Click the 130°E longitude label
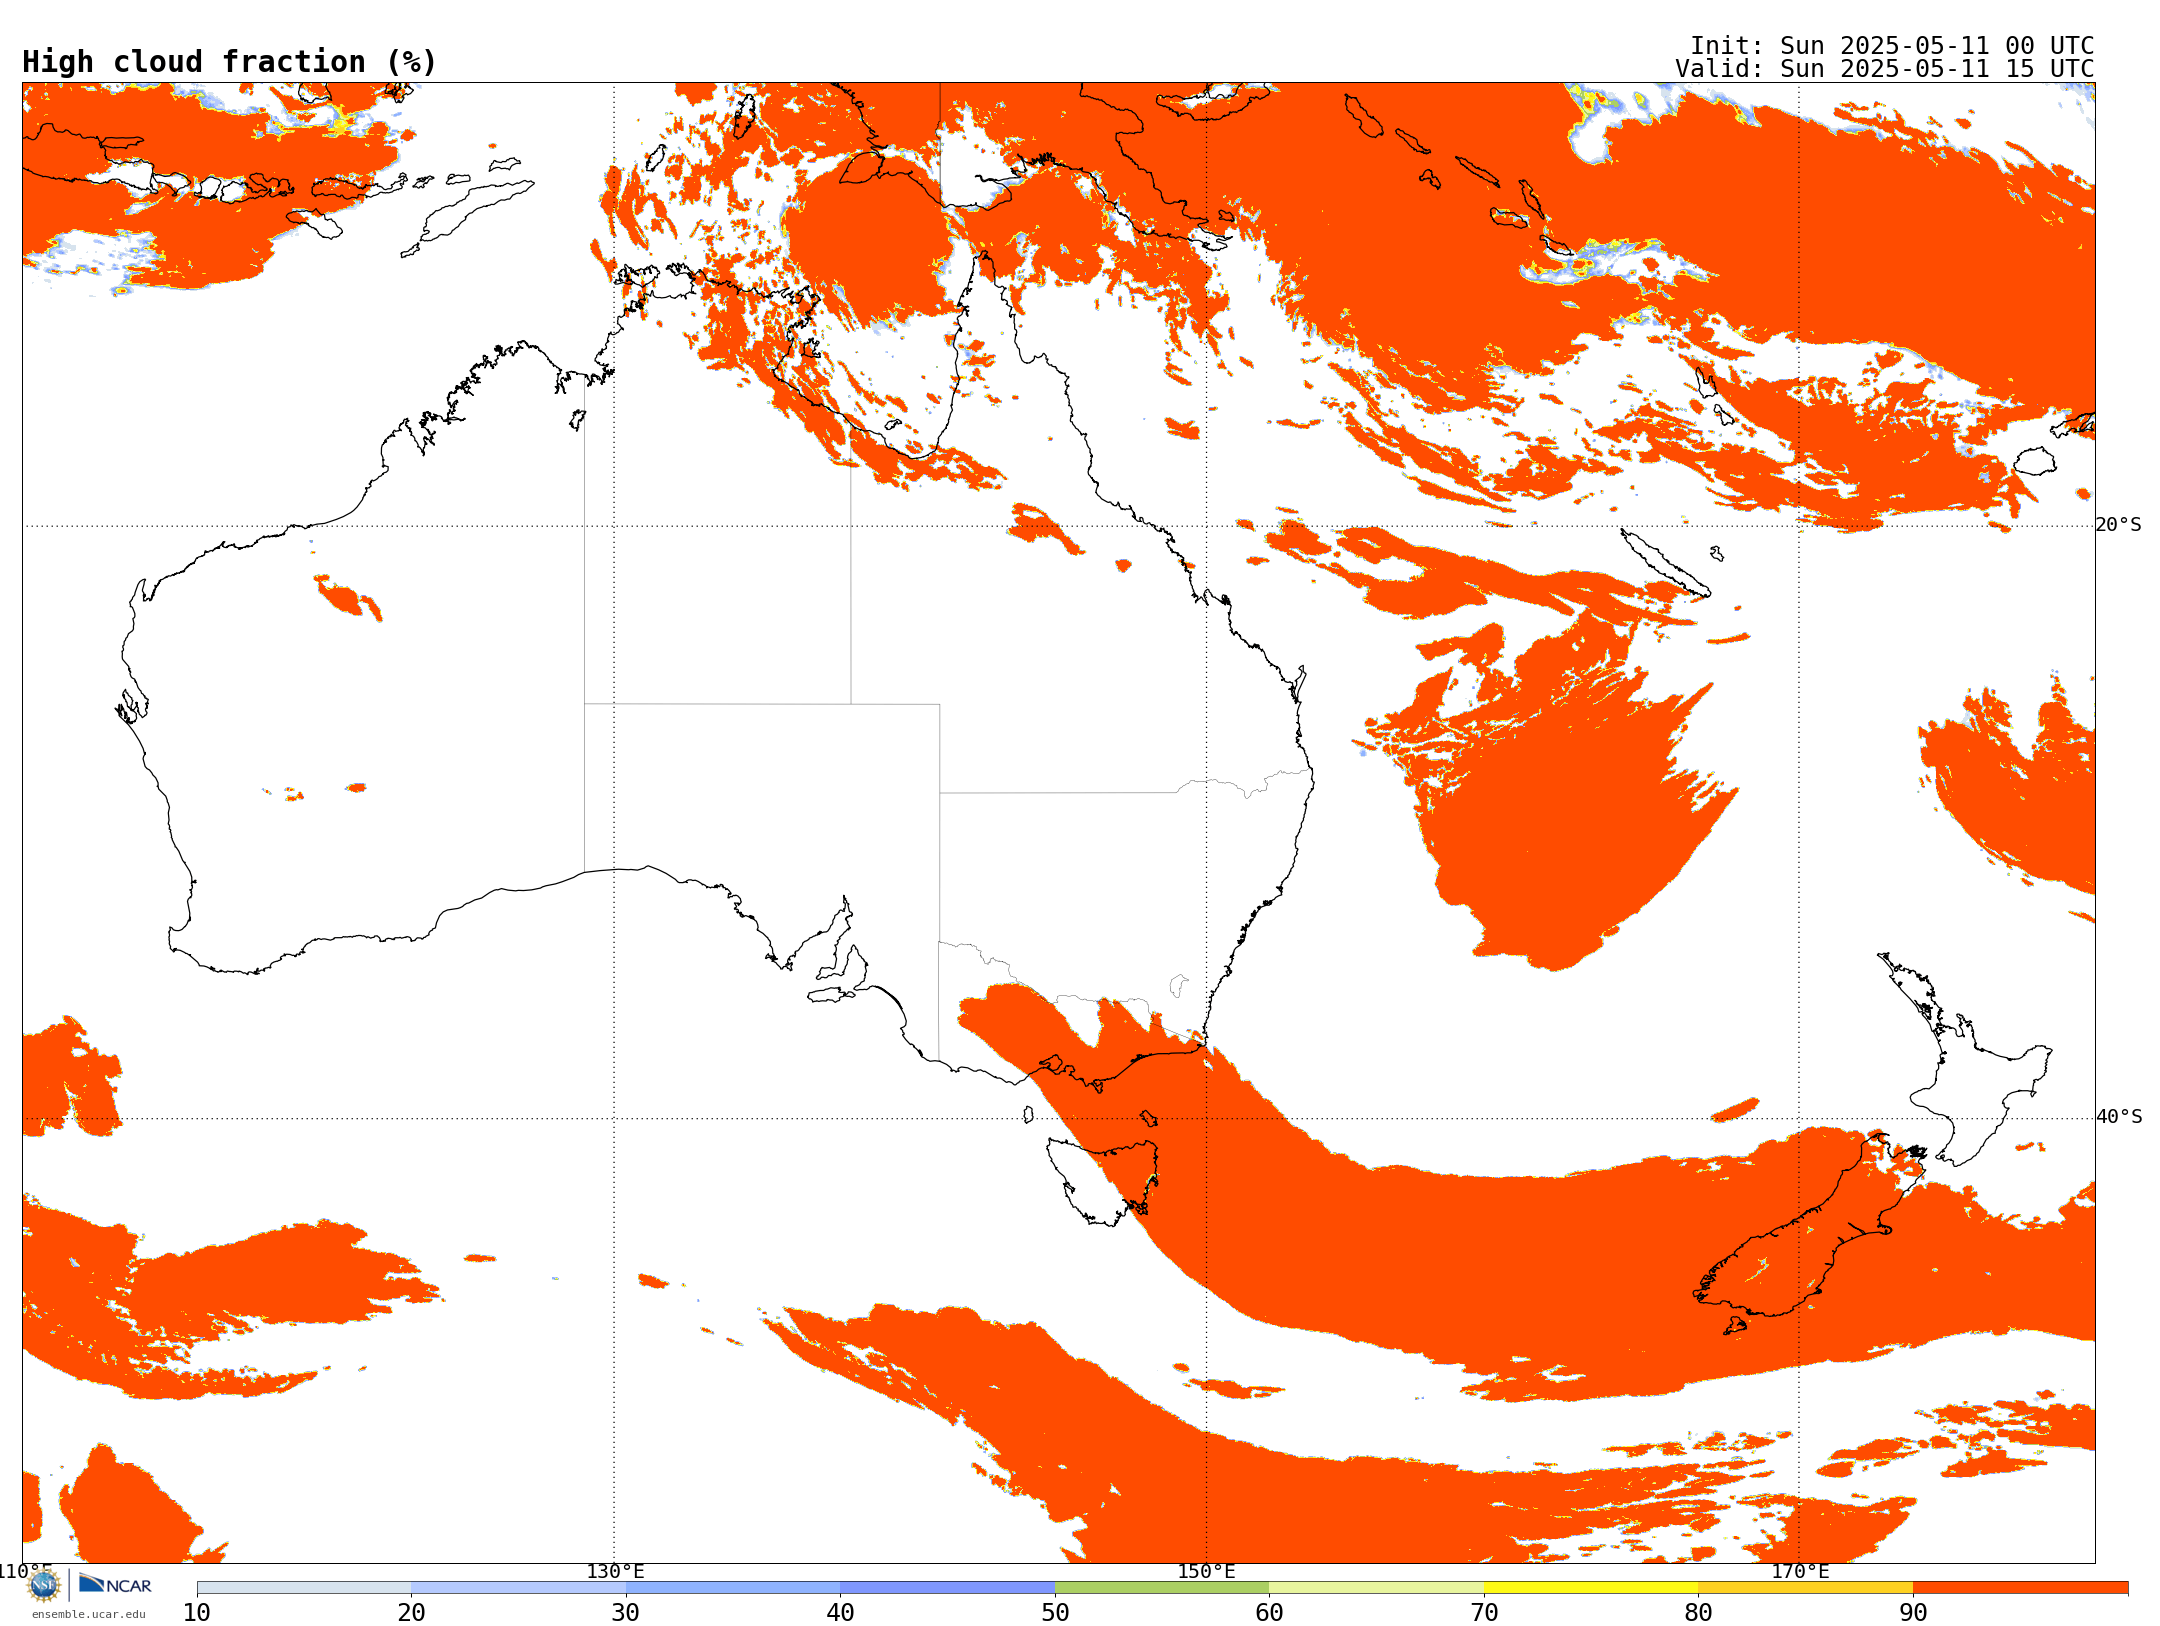 point(615,1572)
